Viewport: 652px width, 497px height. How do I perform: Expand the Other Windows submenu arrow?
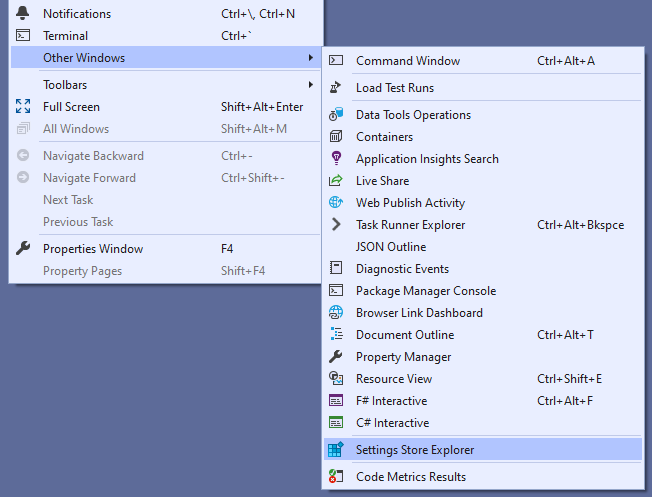[311, 57]
